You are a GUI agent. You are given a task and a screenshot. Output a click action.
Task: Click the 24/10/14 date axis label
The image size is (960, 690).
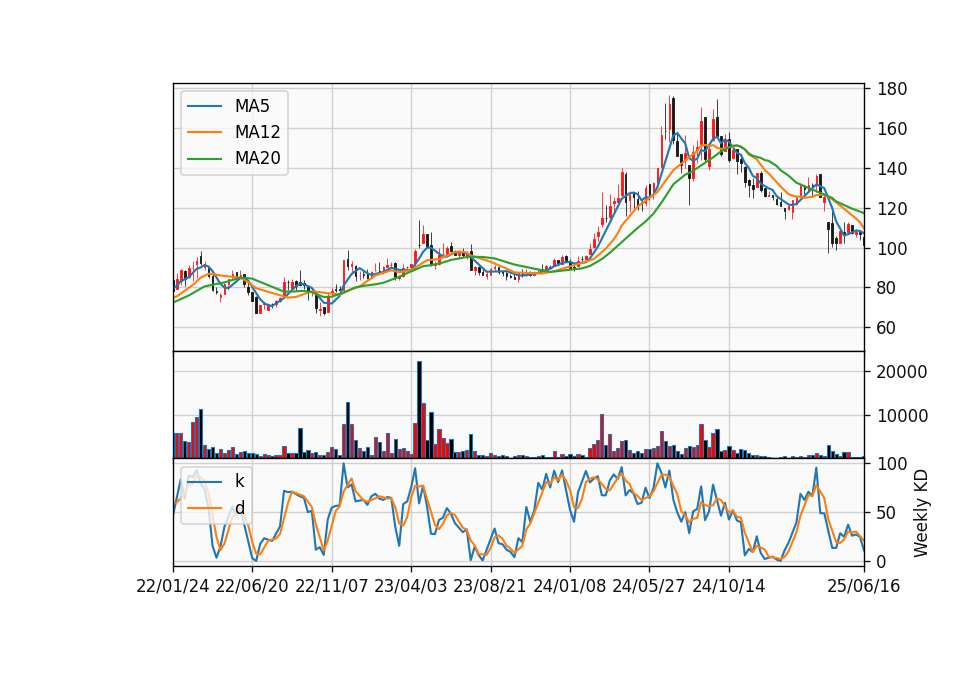pyautogui.click(x=729, y=586)
